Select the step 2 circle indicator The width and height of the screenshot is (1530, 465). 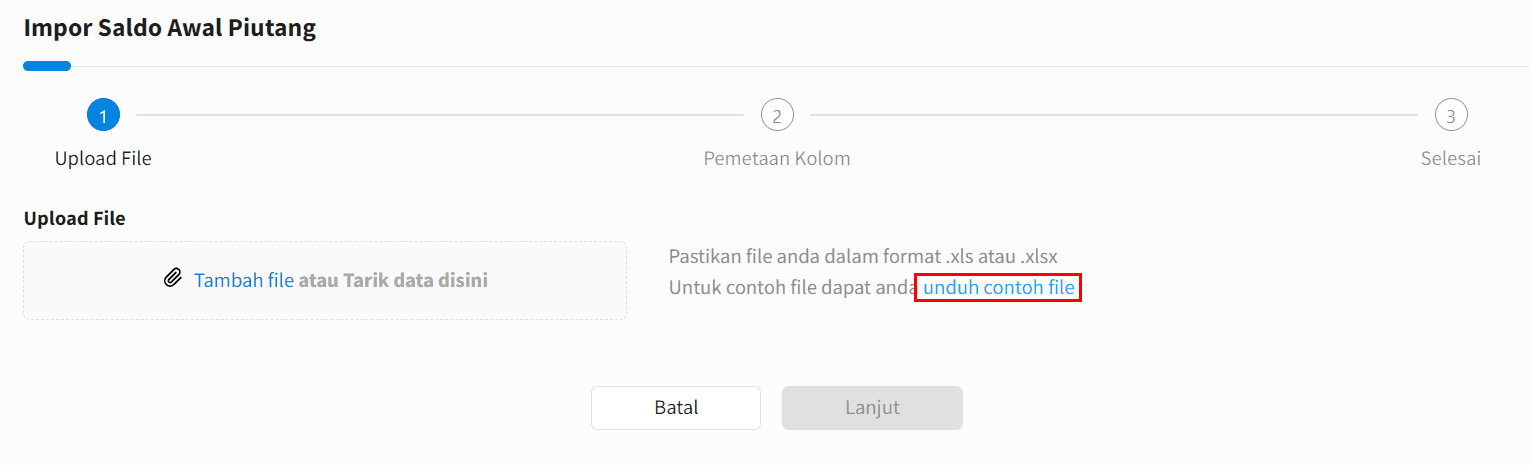(x=777, y=115)
